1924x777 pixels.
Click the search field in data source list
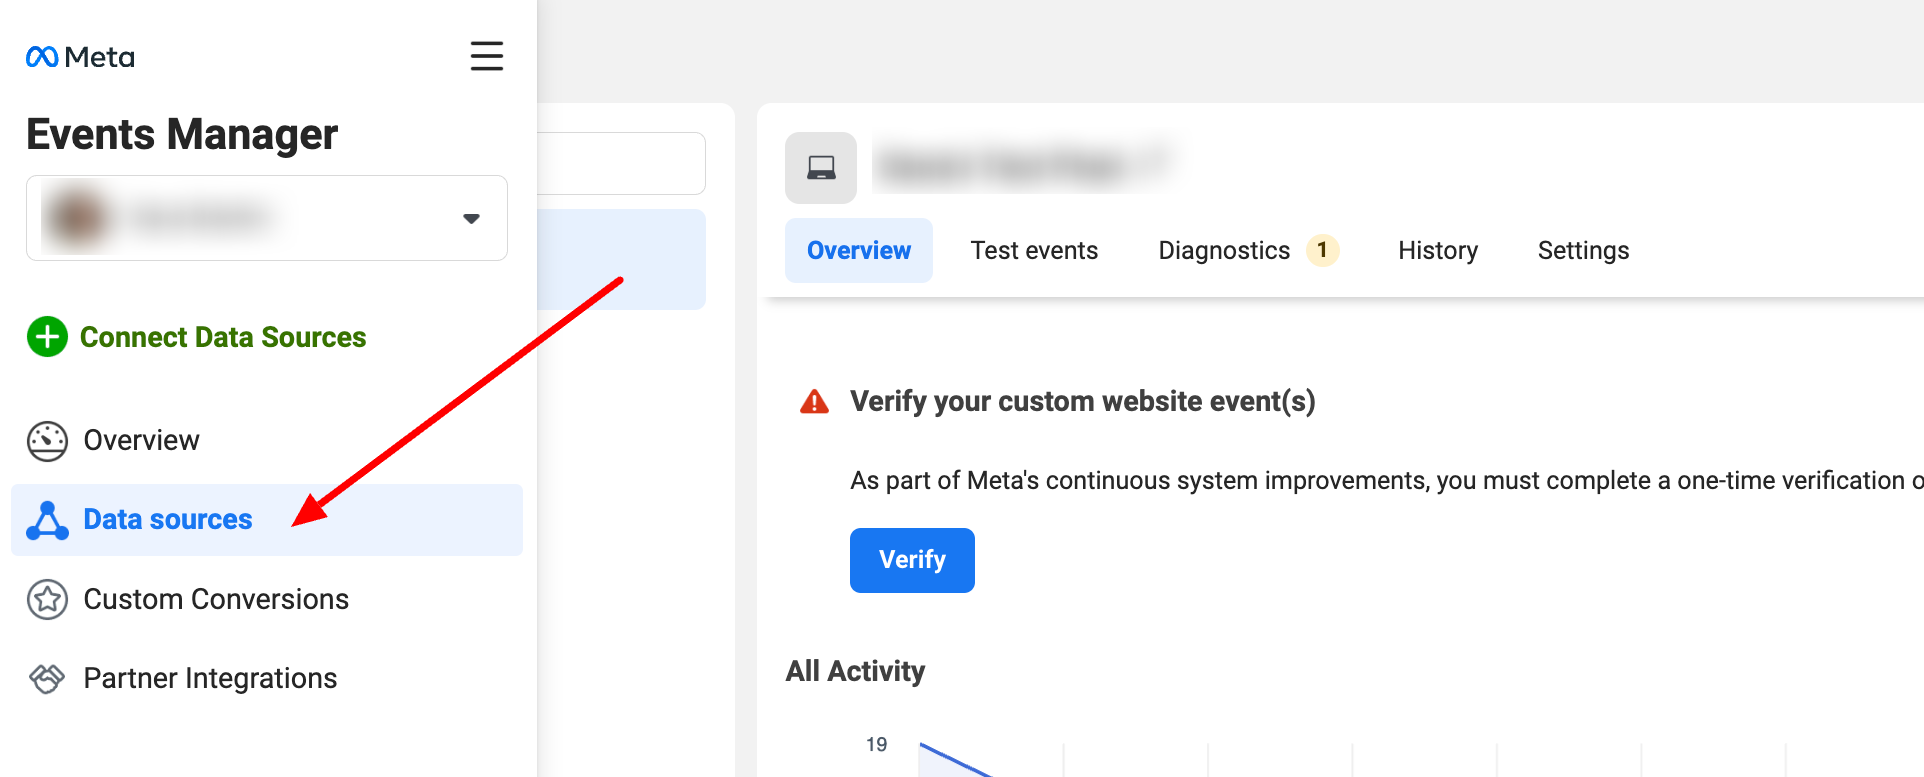click(x=621, y=163)
